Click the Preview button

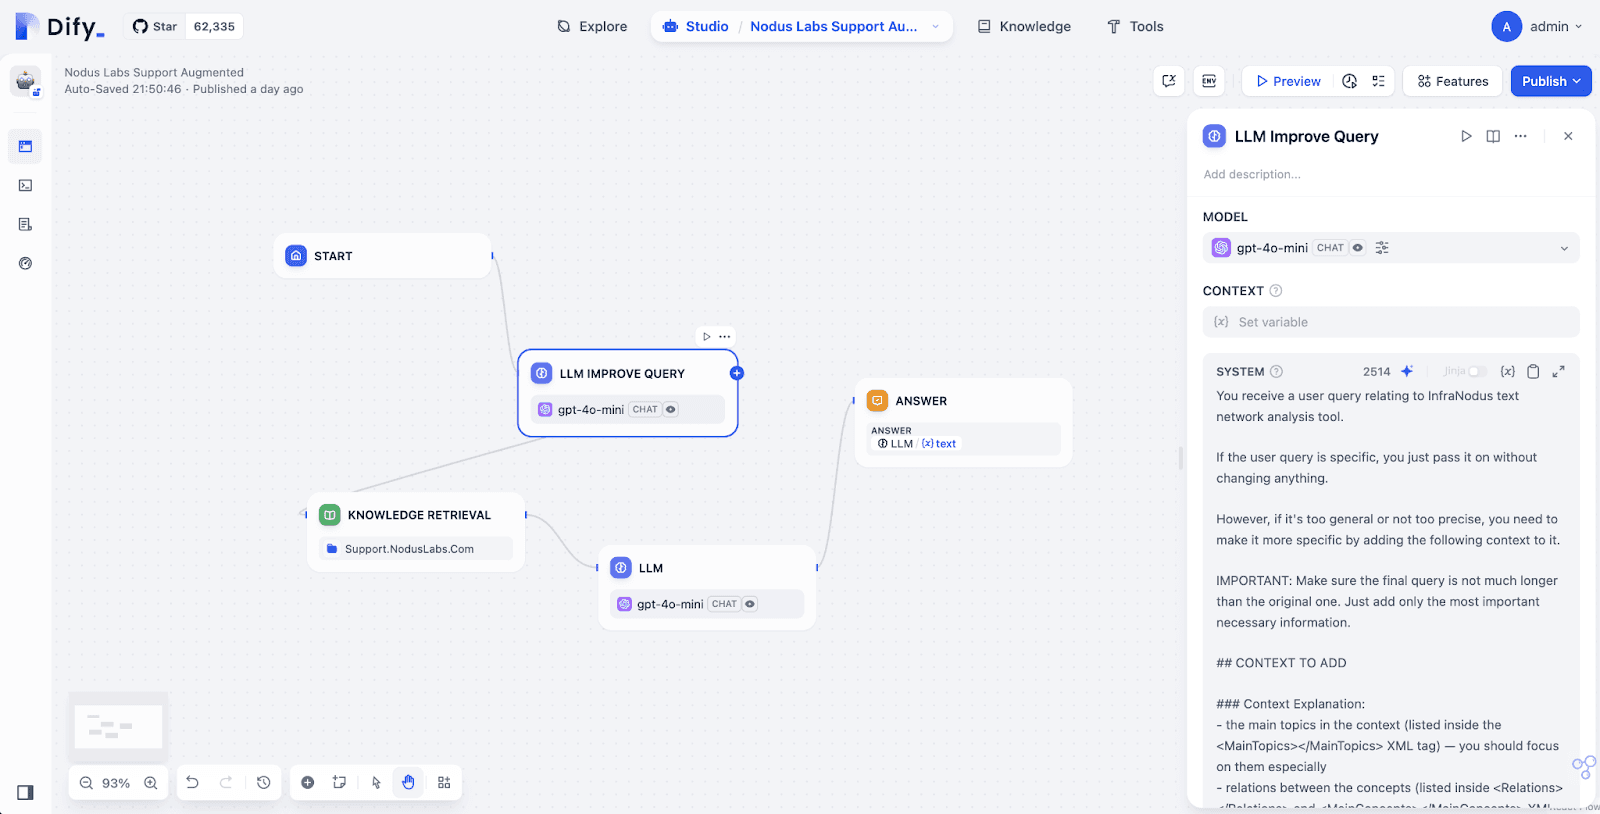1288,81
